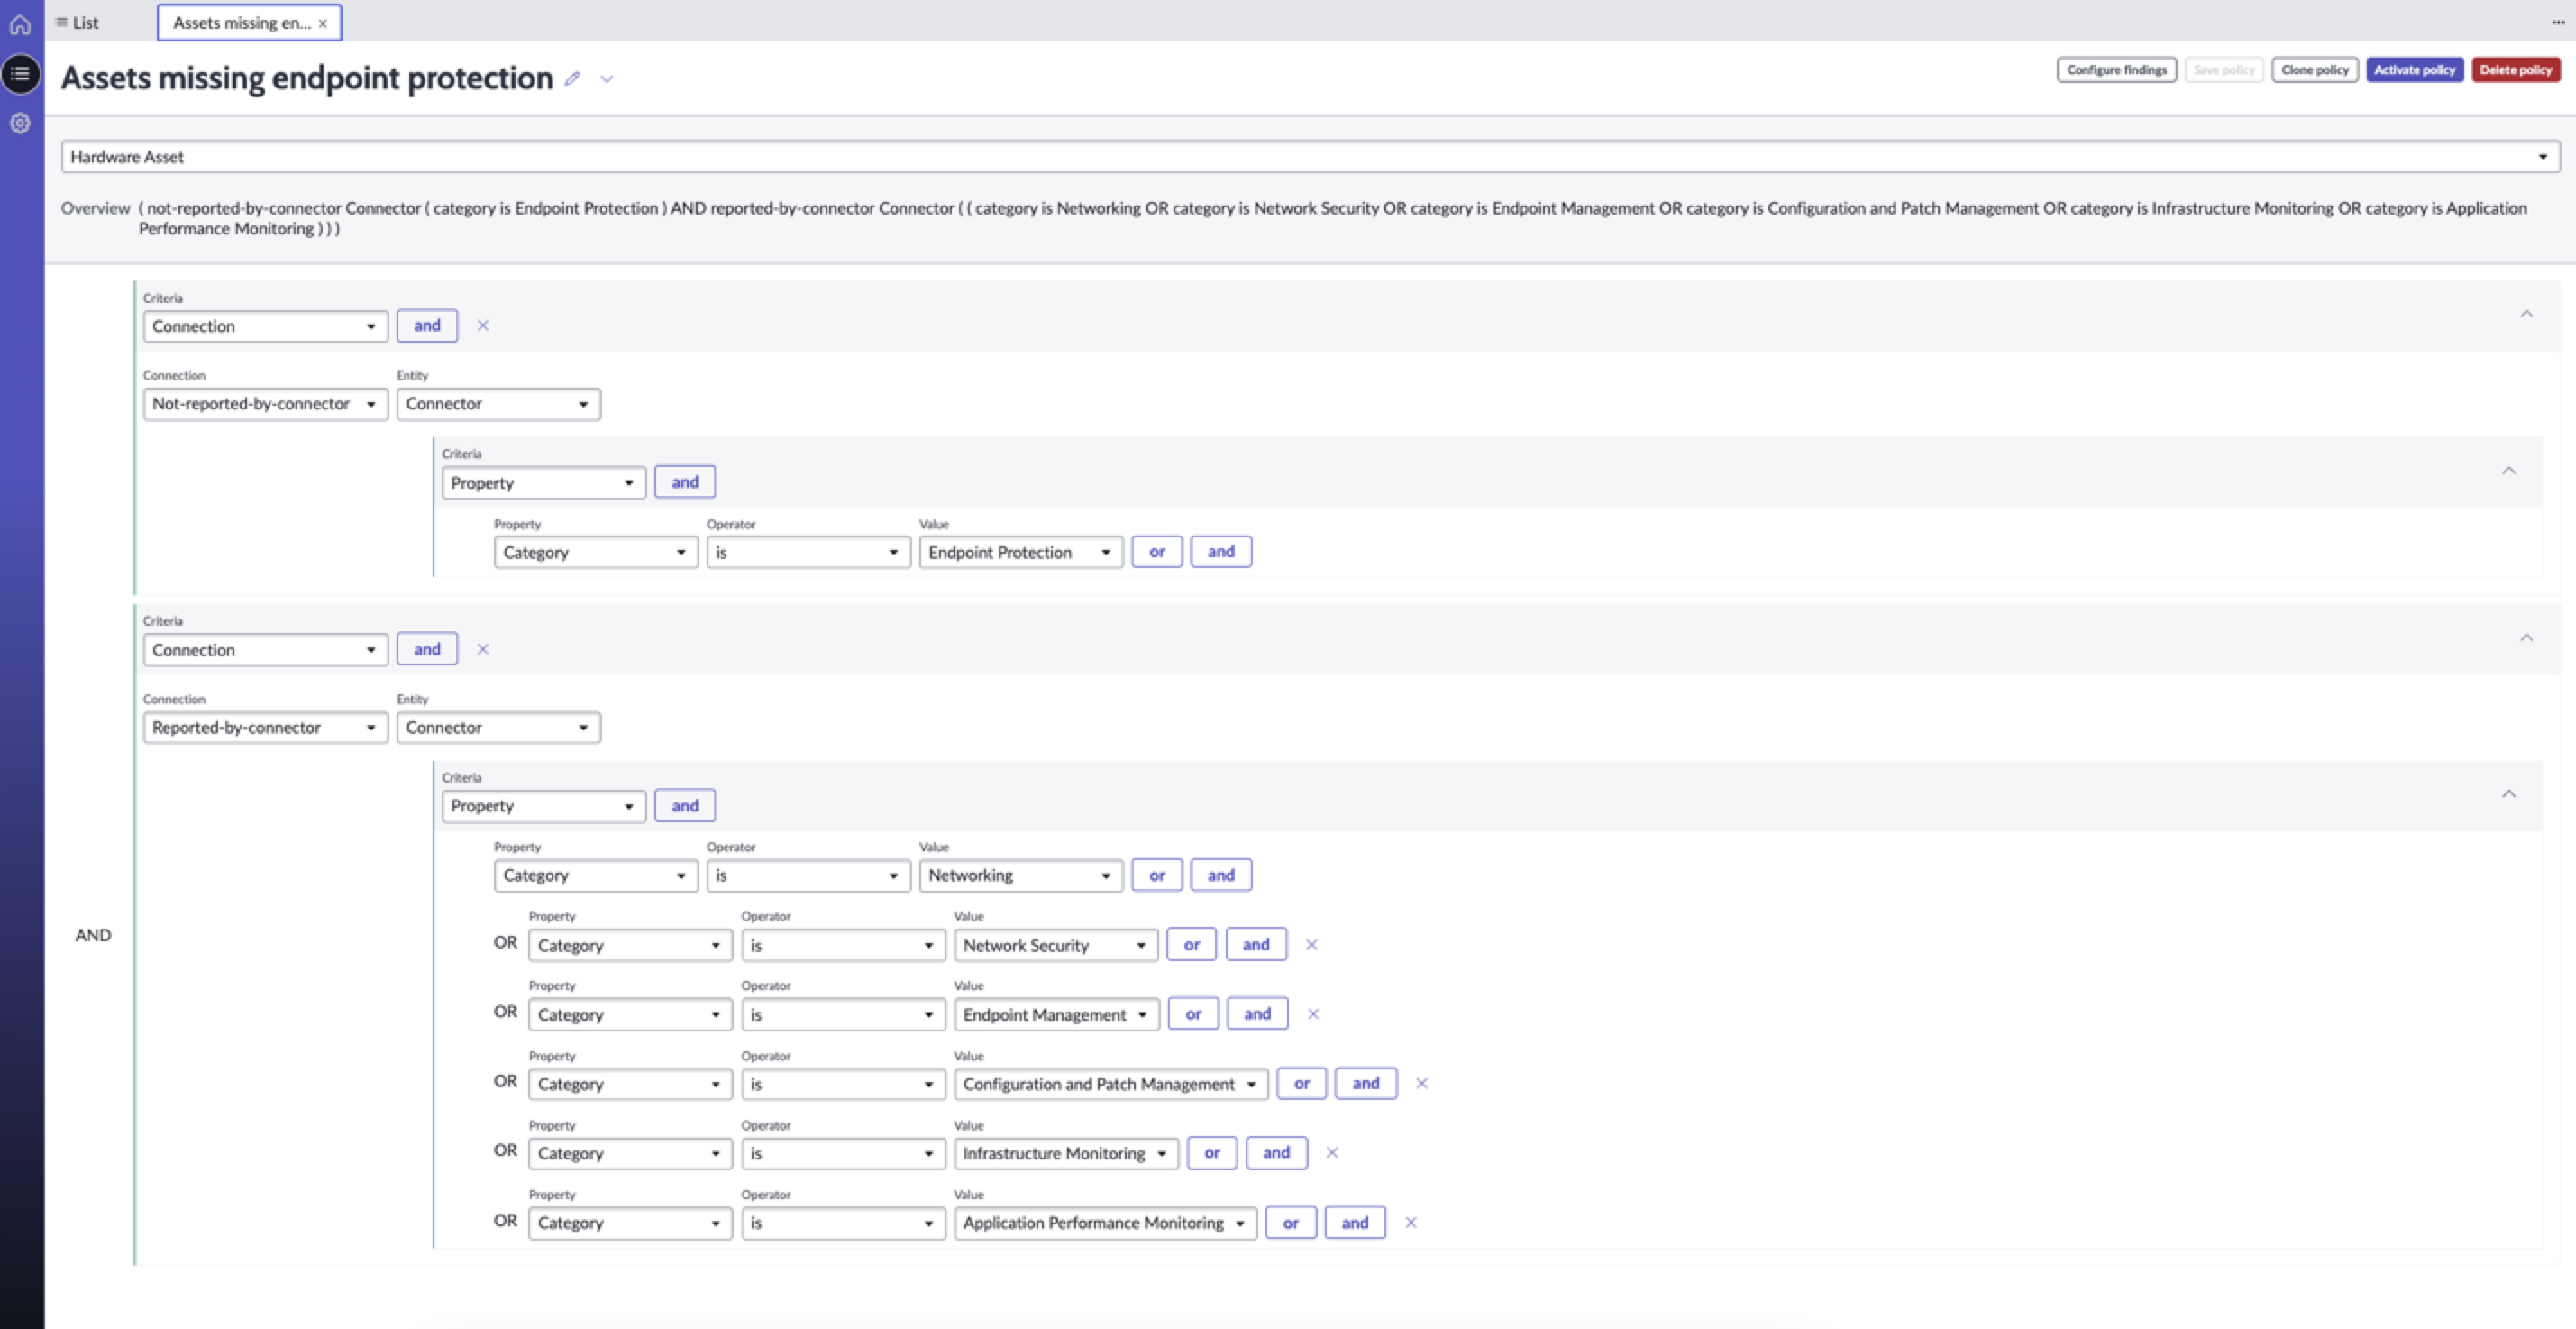
Task: Open Category dropdown in Endpoint Protection row
Action: (x=595, y=553)
